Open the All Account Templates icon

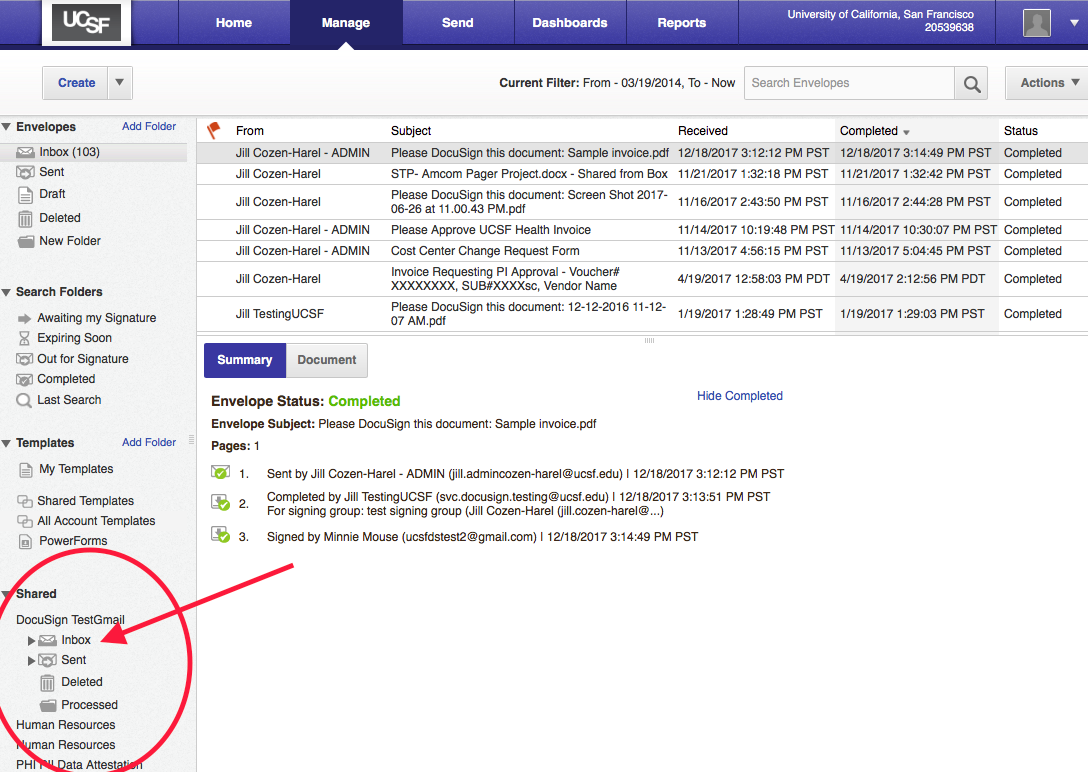pyautogui.click(x=25, y=521)
